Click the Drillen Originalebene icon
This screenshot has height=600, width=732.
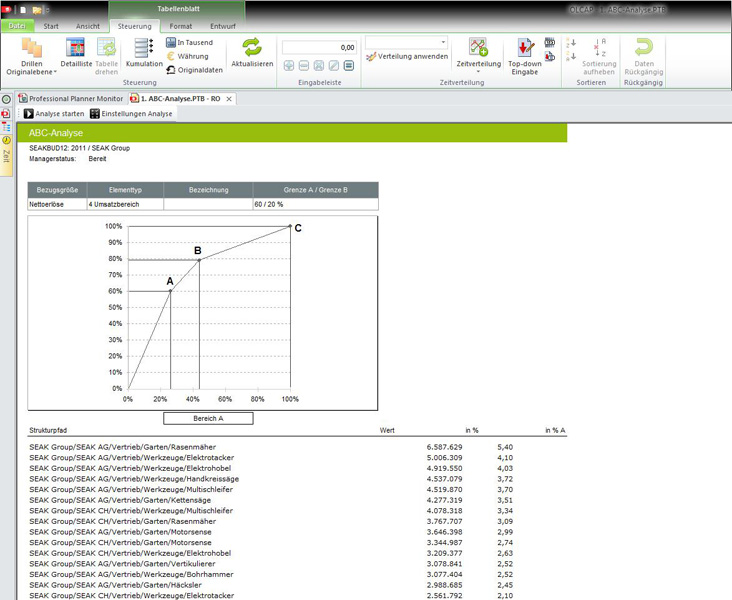click(32, 47)
